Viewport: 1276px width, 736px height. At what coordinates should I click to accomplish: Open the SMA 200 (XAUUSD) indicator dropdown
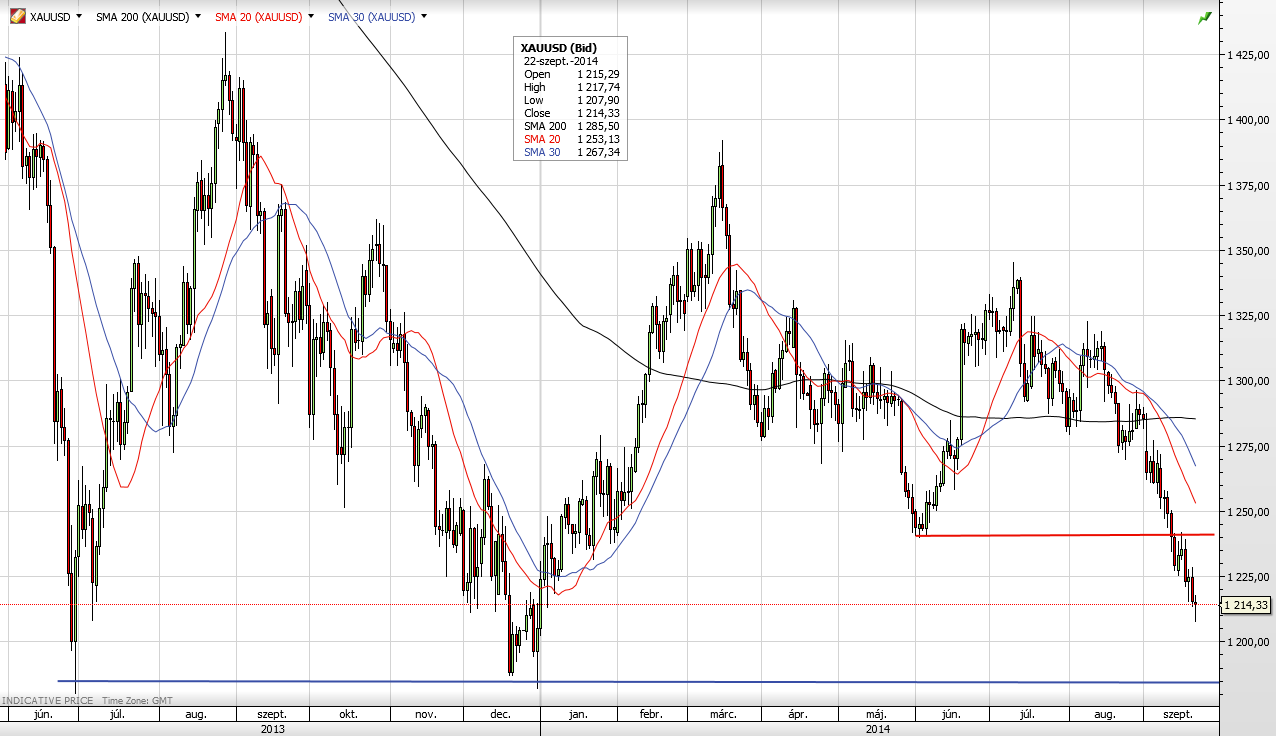pyautogui.click(x=198, y=17)
